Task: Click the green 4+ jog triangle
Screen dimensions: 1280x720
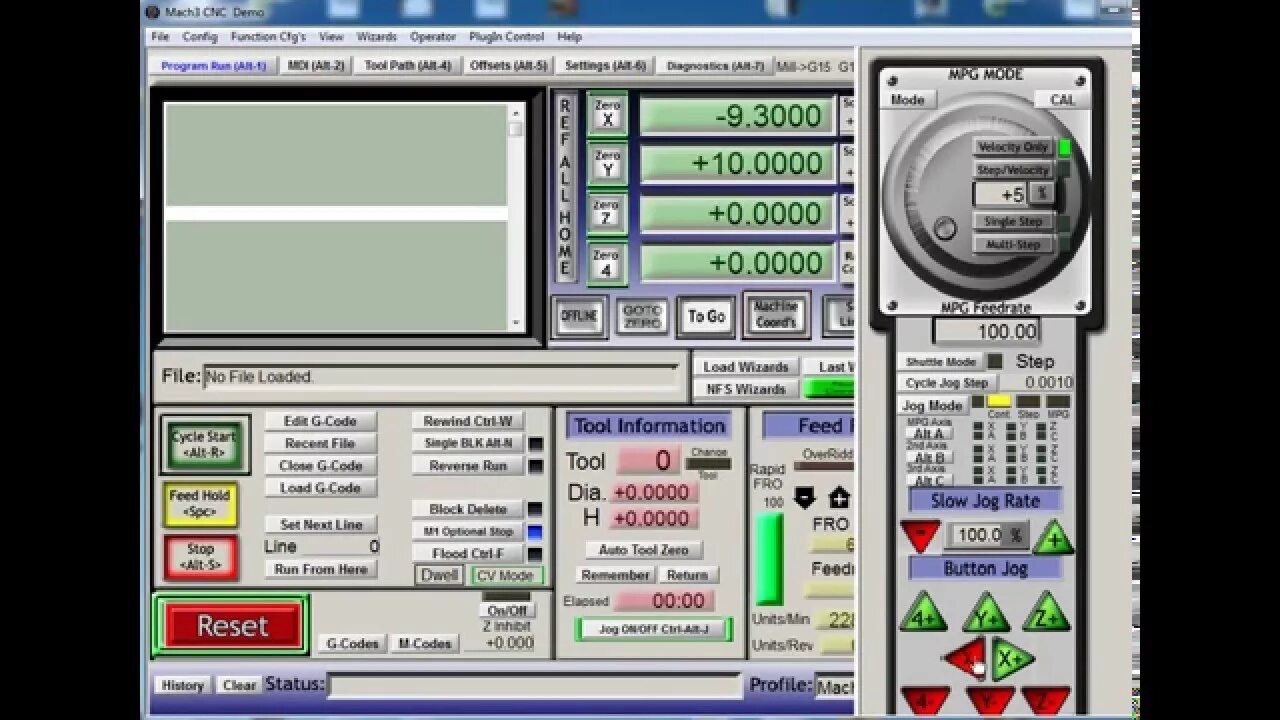Action: [x=923, y=613]
